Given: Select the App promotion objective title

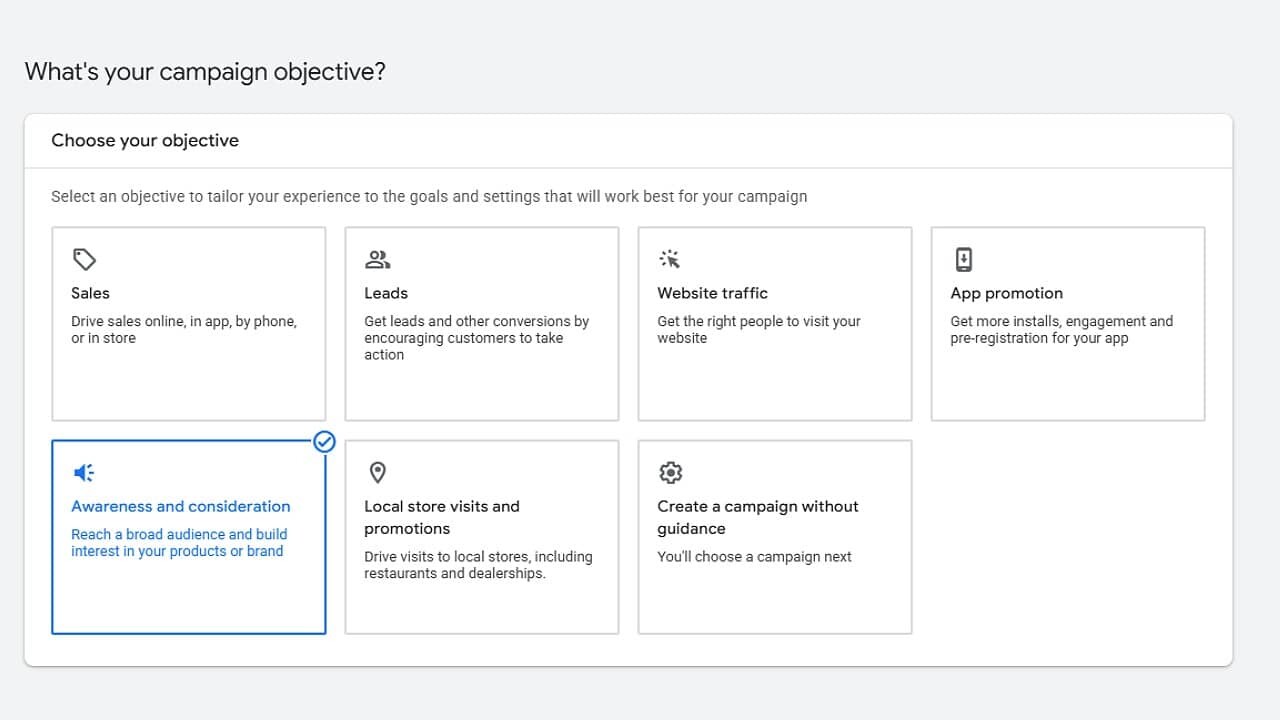Looking at the screenshot, I should (1006, 293).
